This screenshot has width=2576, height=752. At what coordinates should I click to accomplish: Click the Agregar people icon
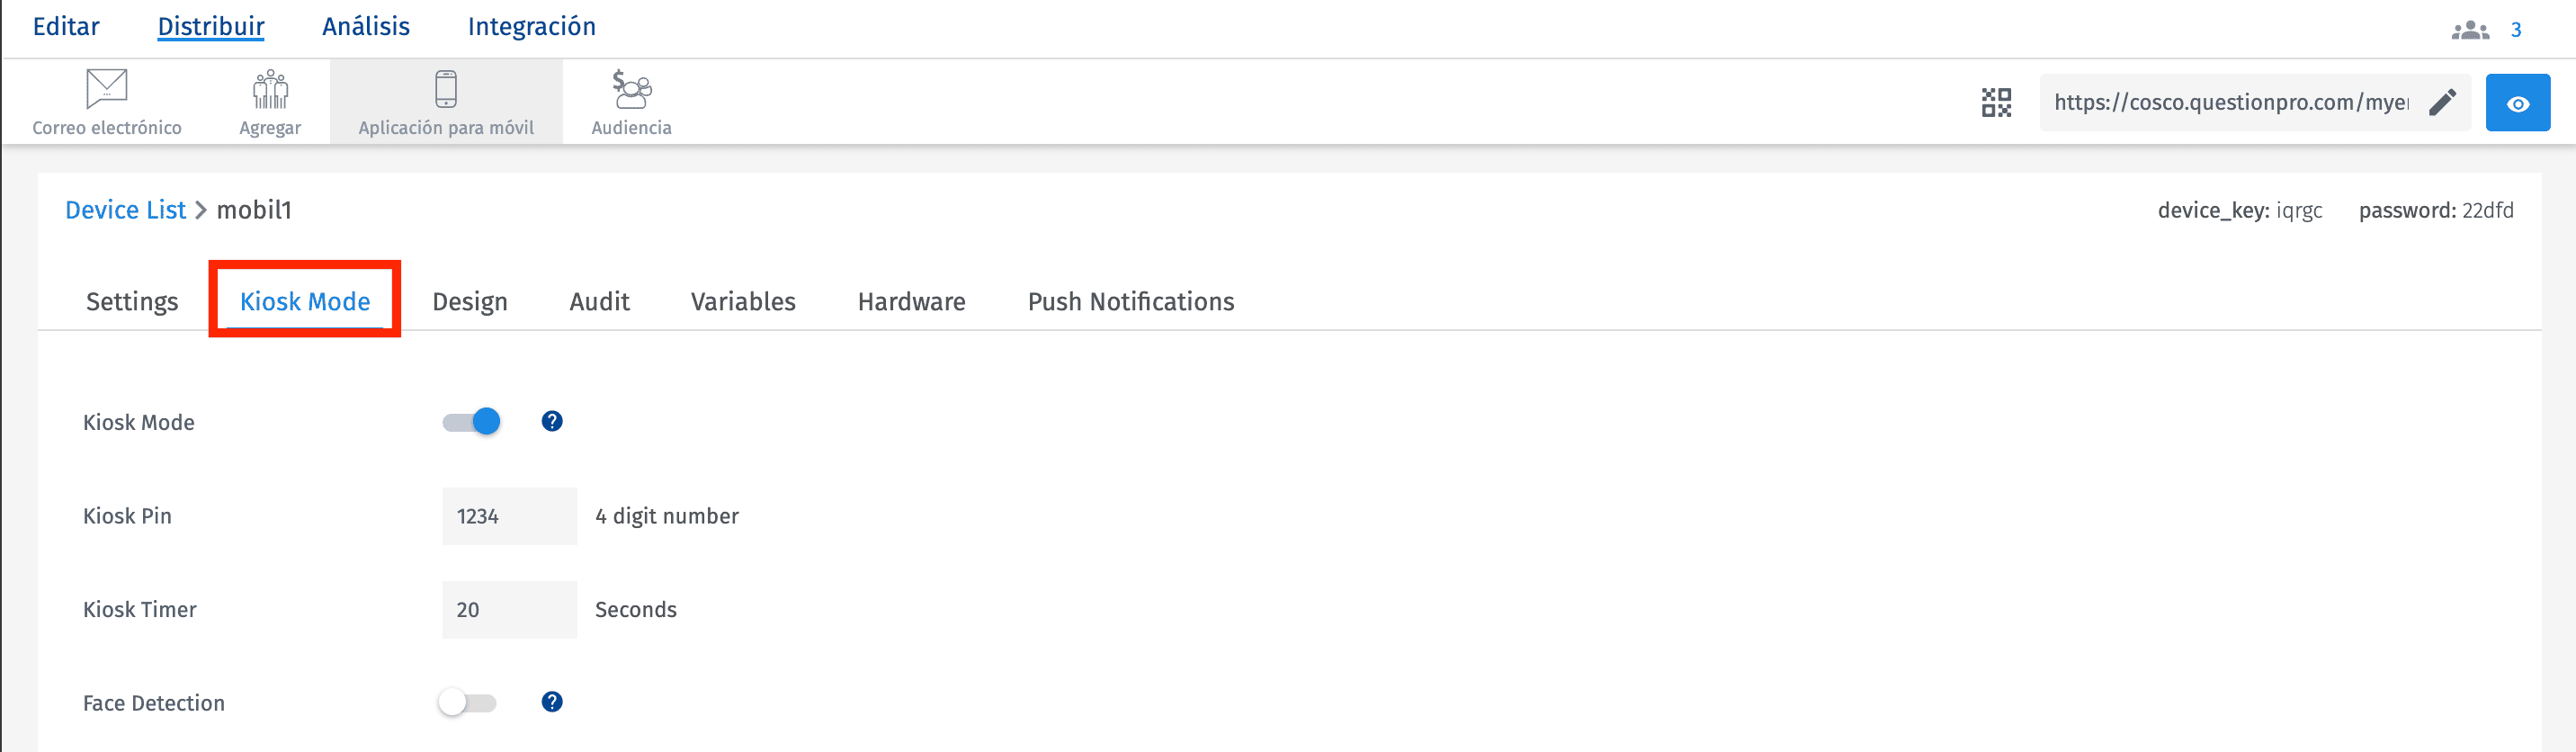click(x=270, y=89)
